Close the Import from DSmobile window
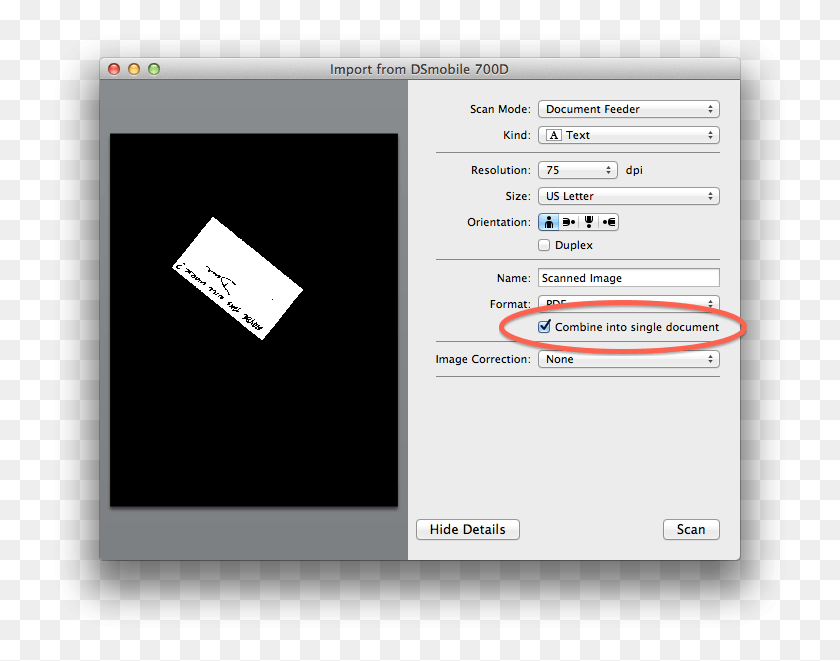840x661 pixels. [x=114, y=69]
